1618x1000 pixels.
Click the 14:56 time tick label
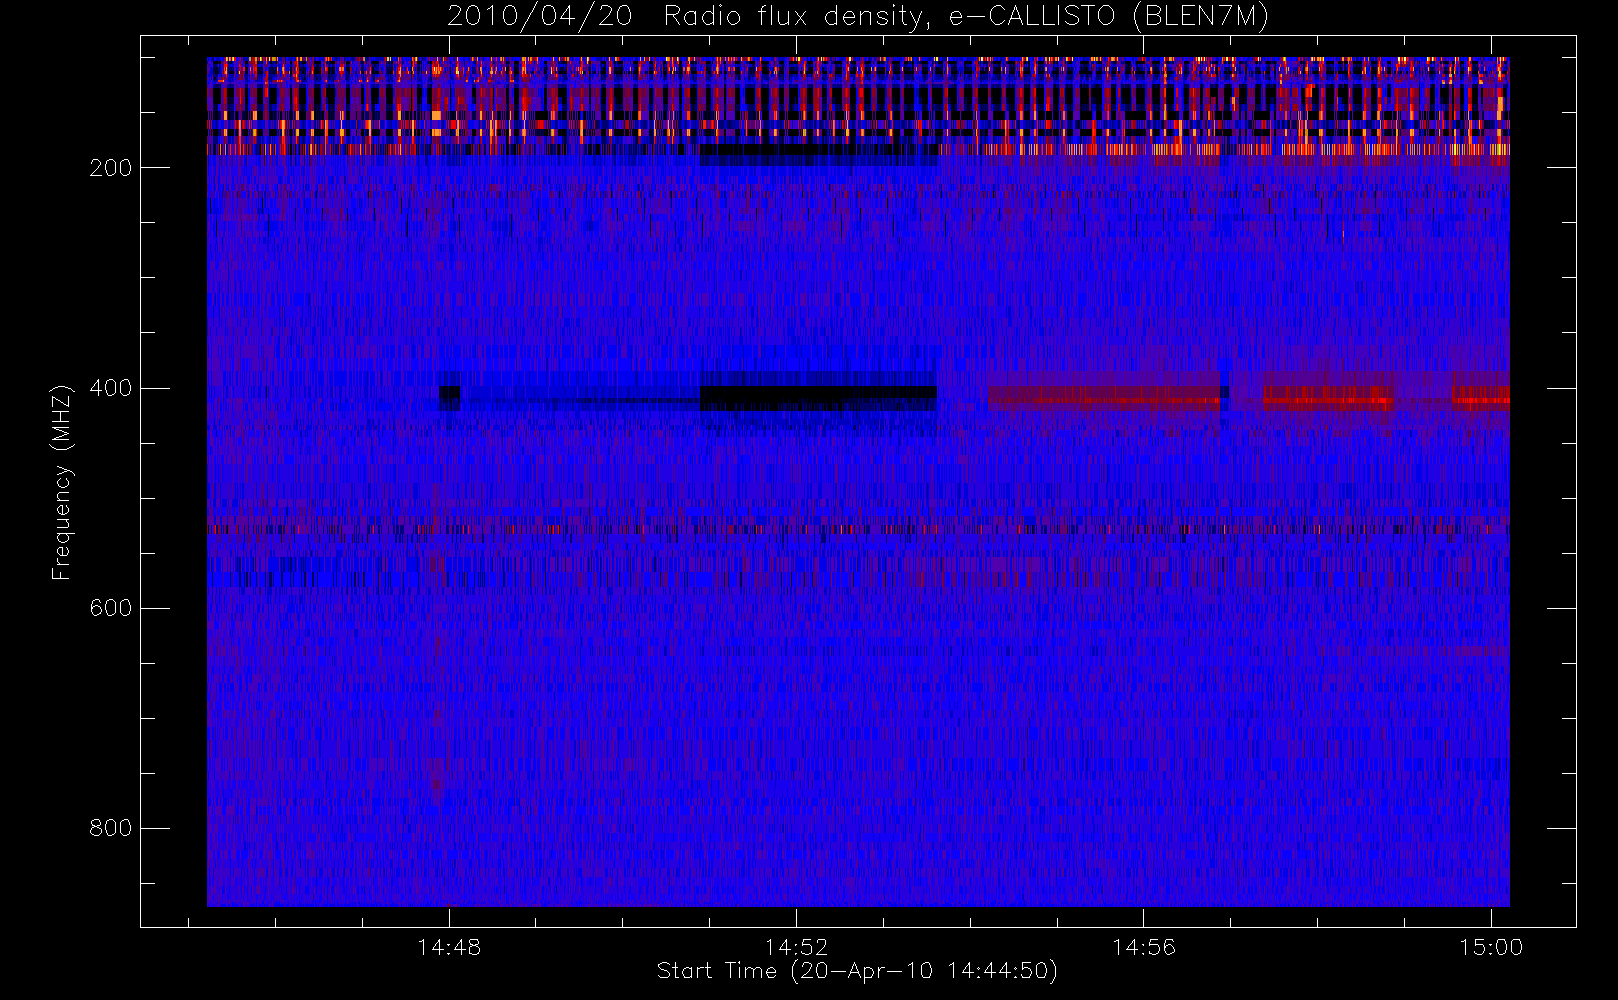(x=1143, y=947)
